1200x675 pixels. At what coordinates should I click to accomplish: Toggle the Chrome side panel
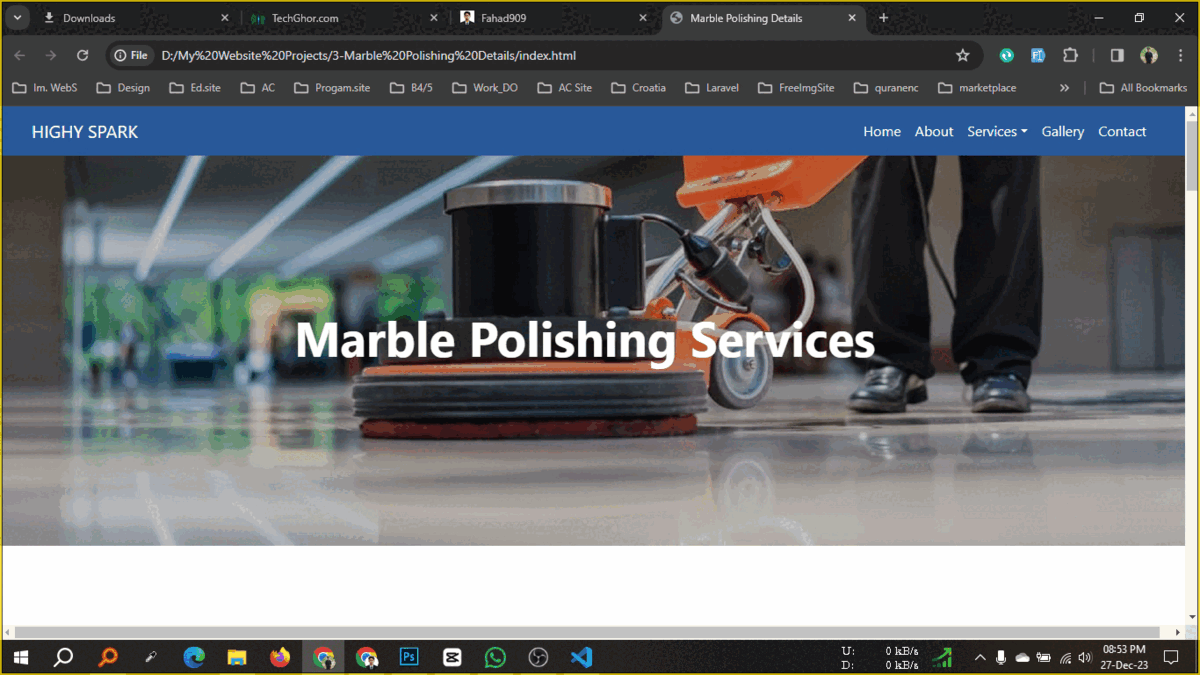click(1117, 56)
